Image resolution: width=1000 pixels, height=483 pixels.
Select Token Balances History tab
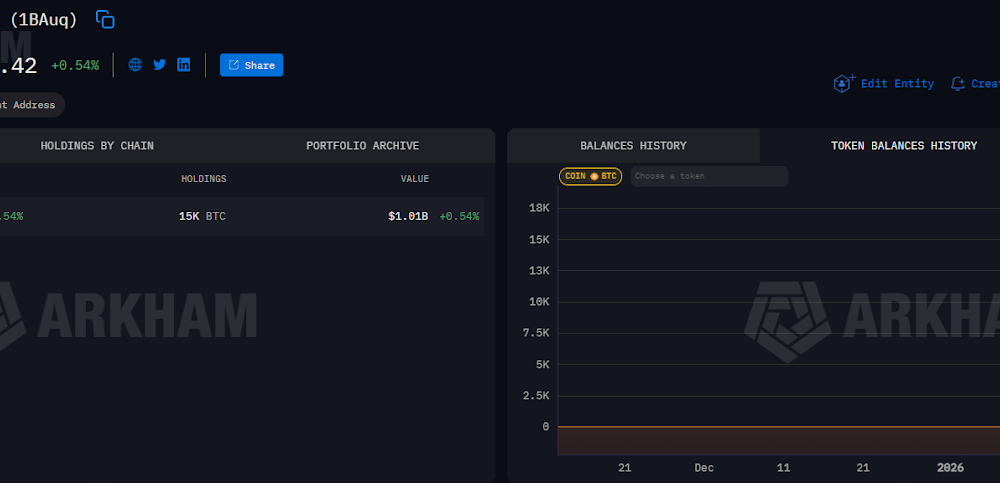904,145
